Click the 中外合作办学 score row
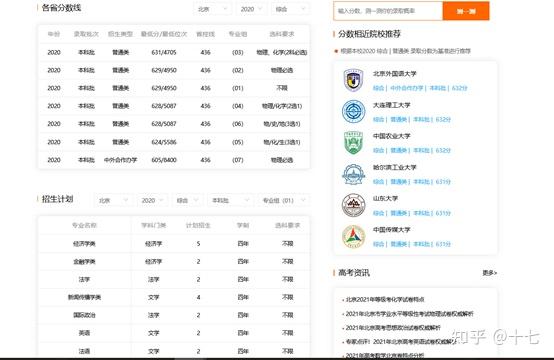This screenshot has height=360, width=554. pos(174,160)
